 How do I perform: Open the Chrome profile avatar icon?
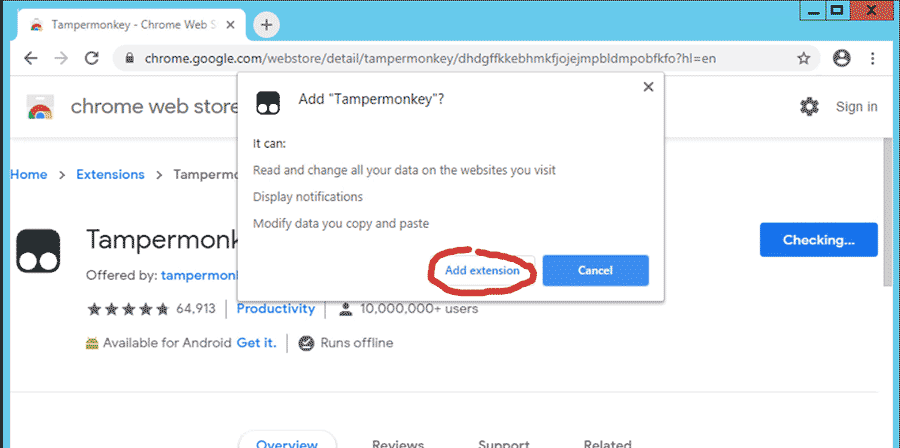tap(841, 57)
